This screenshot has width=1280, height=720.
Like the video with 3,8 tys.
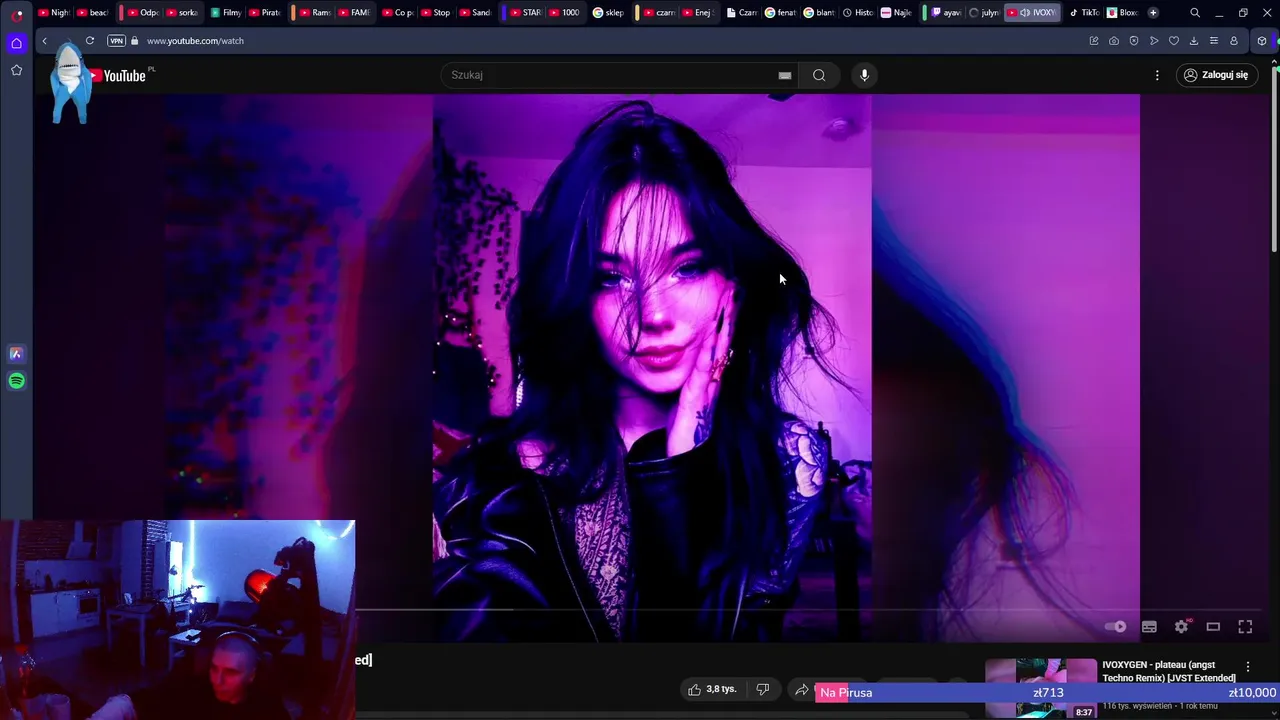[x=711, y=690]
